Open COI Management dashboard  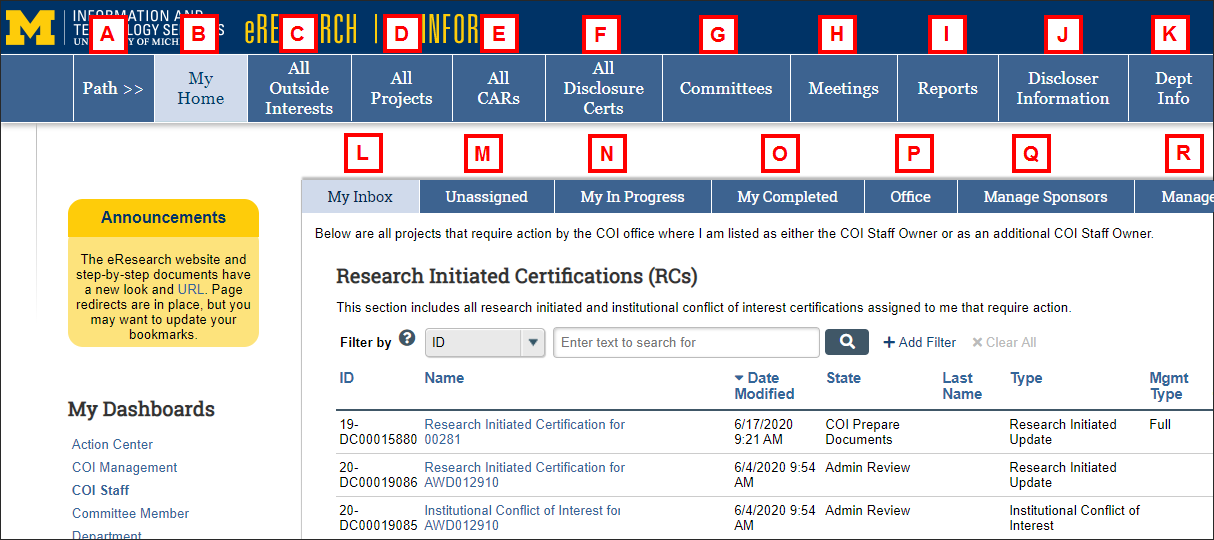coord(124,467)
